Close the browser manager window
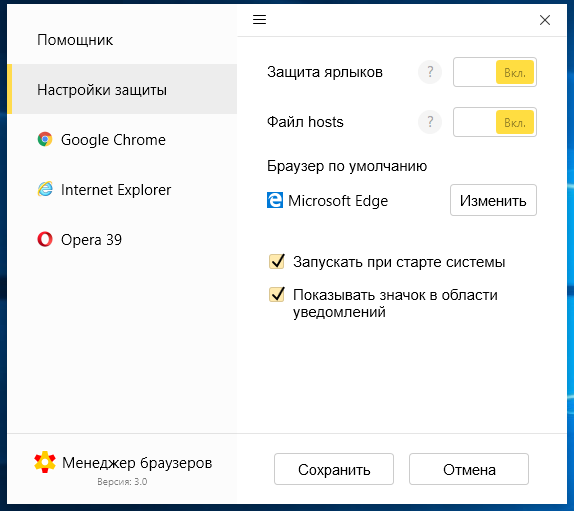 coord(545,20)
